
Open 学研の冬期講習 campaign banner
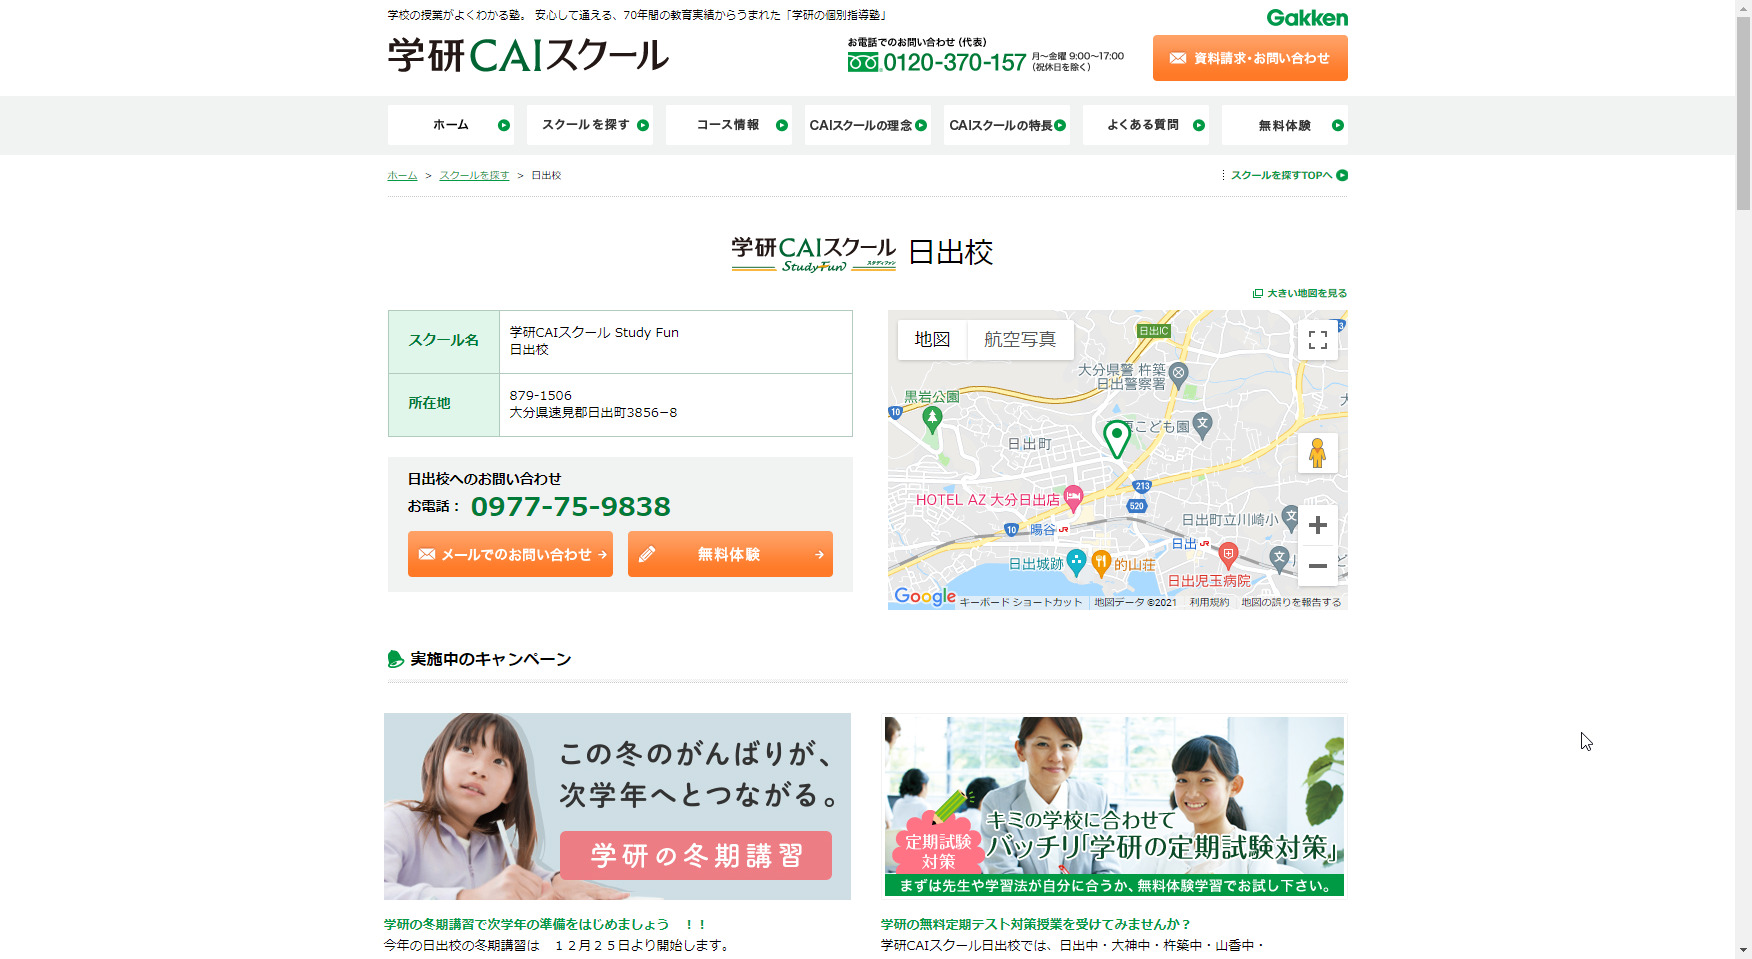(x=617, y=806)
